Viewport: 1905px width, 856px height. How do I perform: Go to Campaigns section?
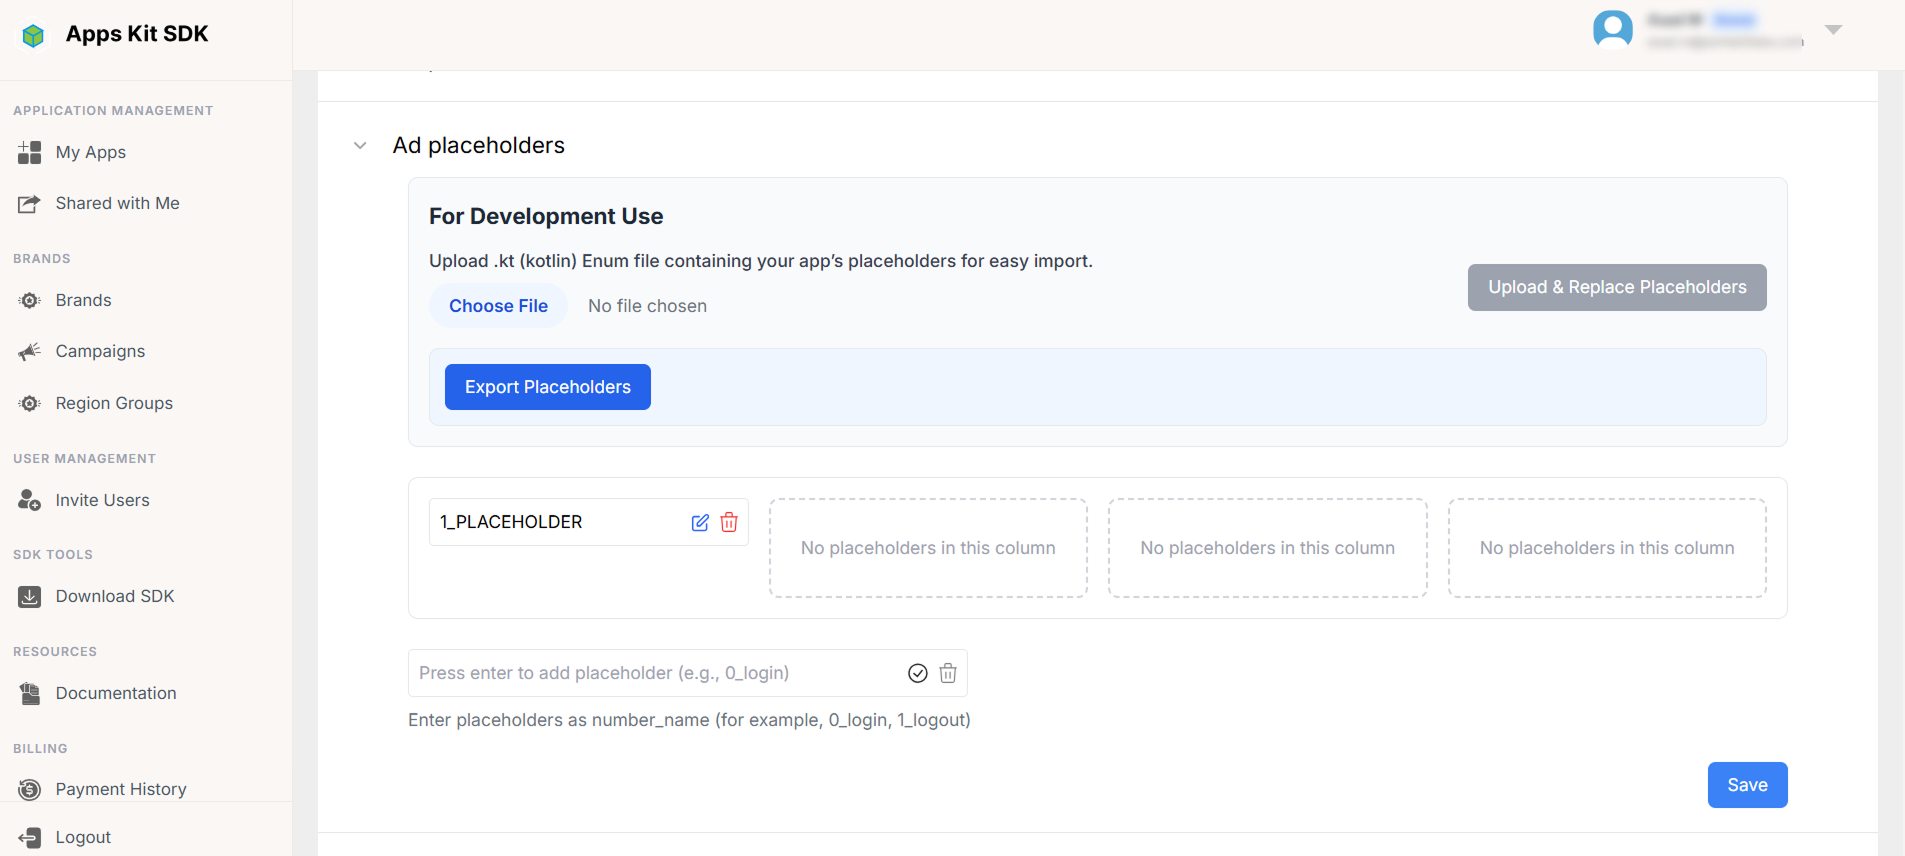point(101,351)
